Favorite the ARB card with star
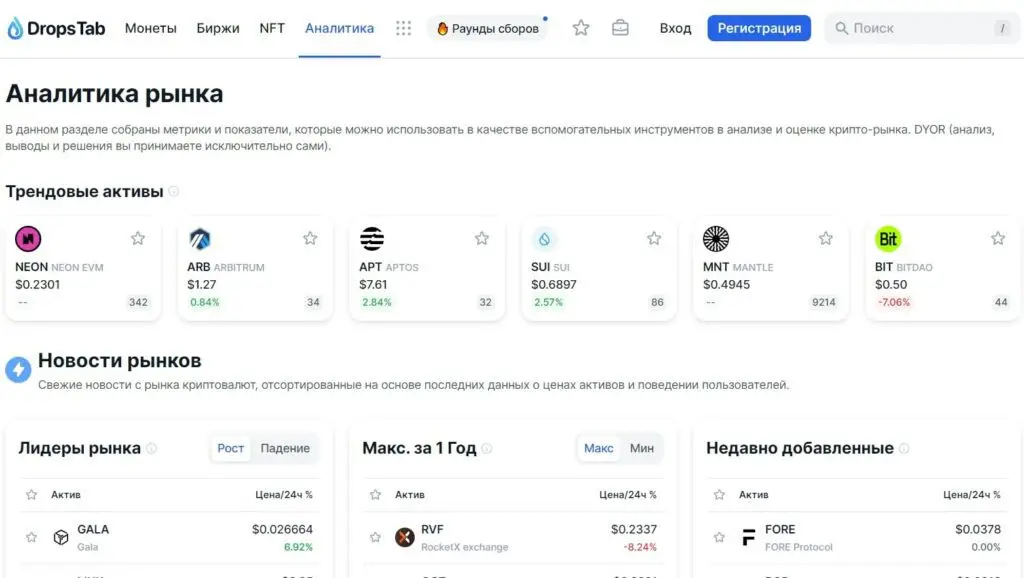This screenshot has width=1024, height=578. pos(310,238)
